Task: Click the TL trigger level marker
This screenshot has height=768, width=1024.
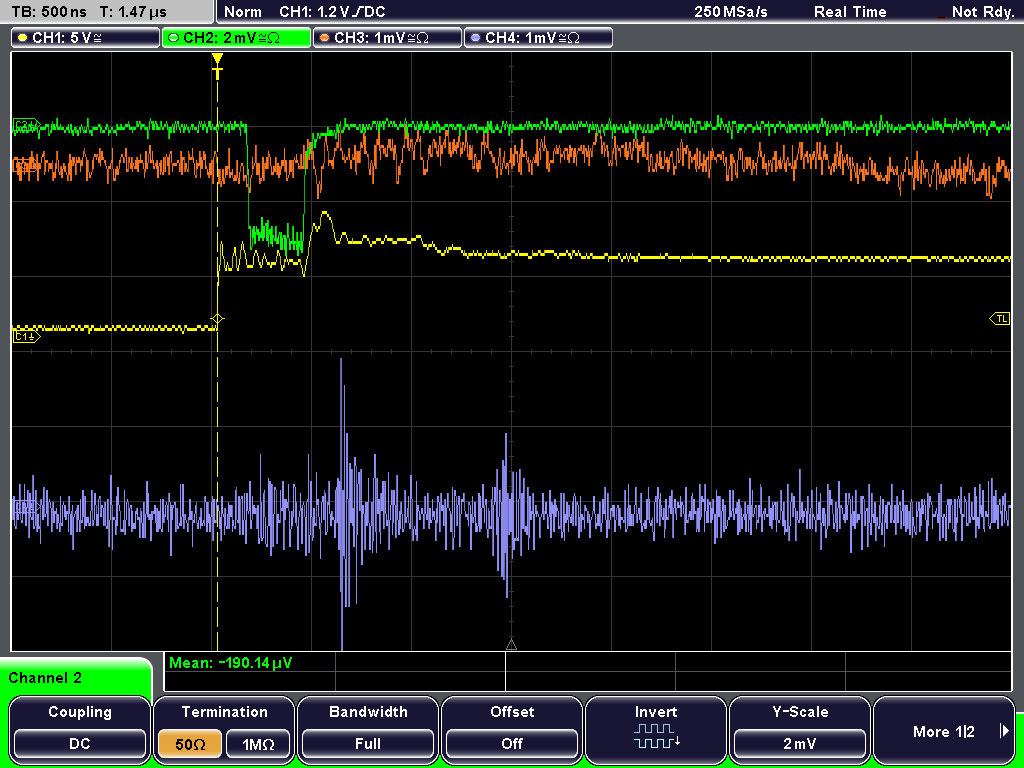Action: pos(1000,319)
